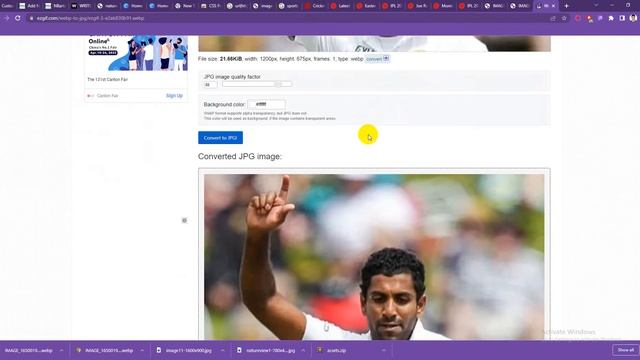Click the small icon beside the convert link
The image size is (640, 360).
pos(386,58)
